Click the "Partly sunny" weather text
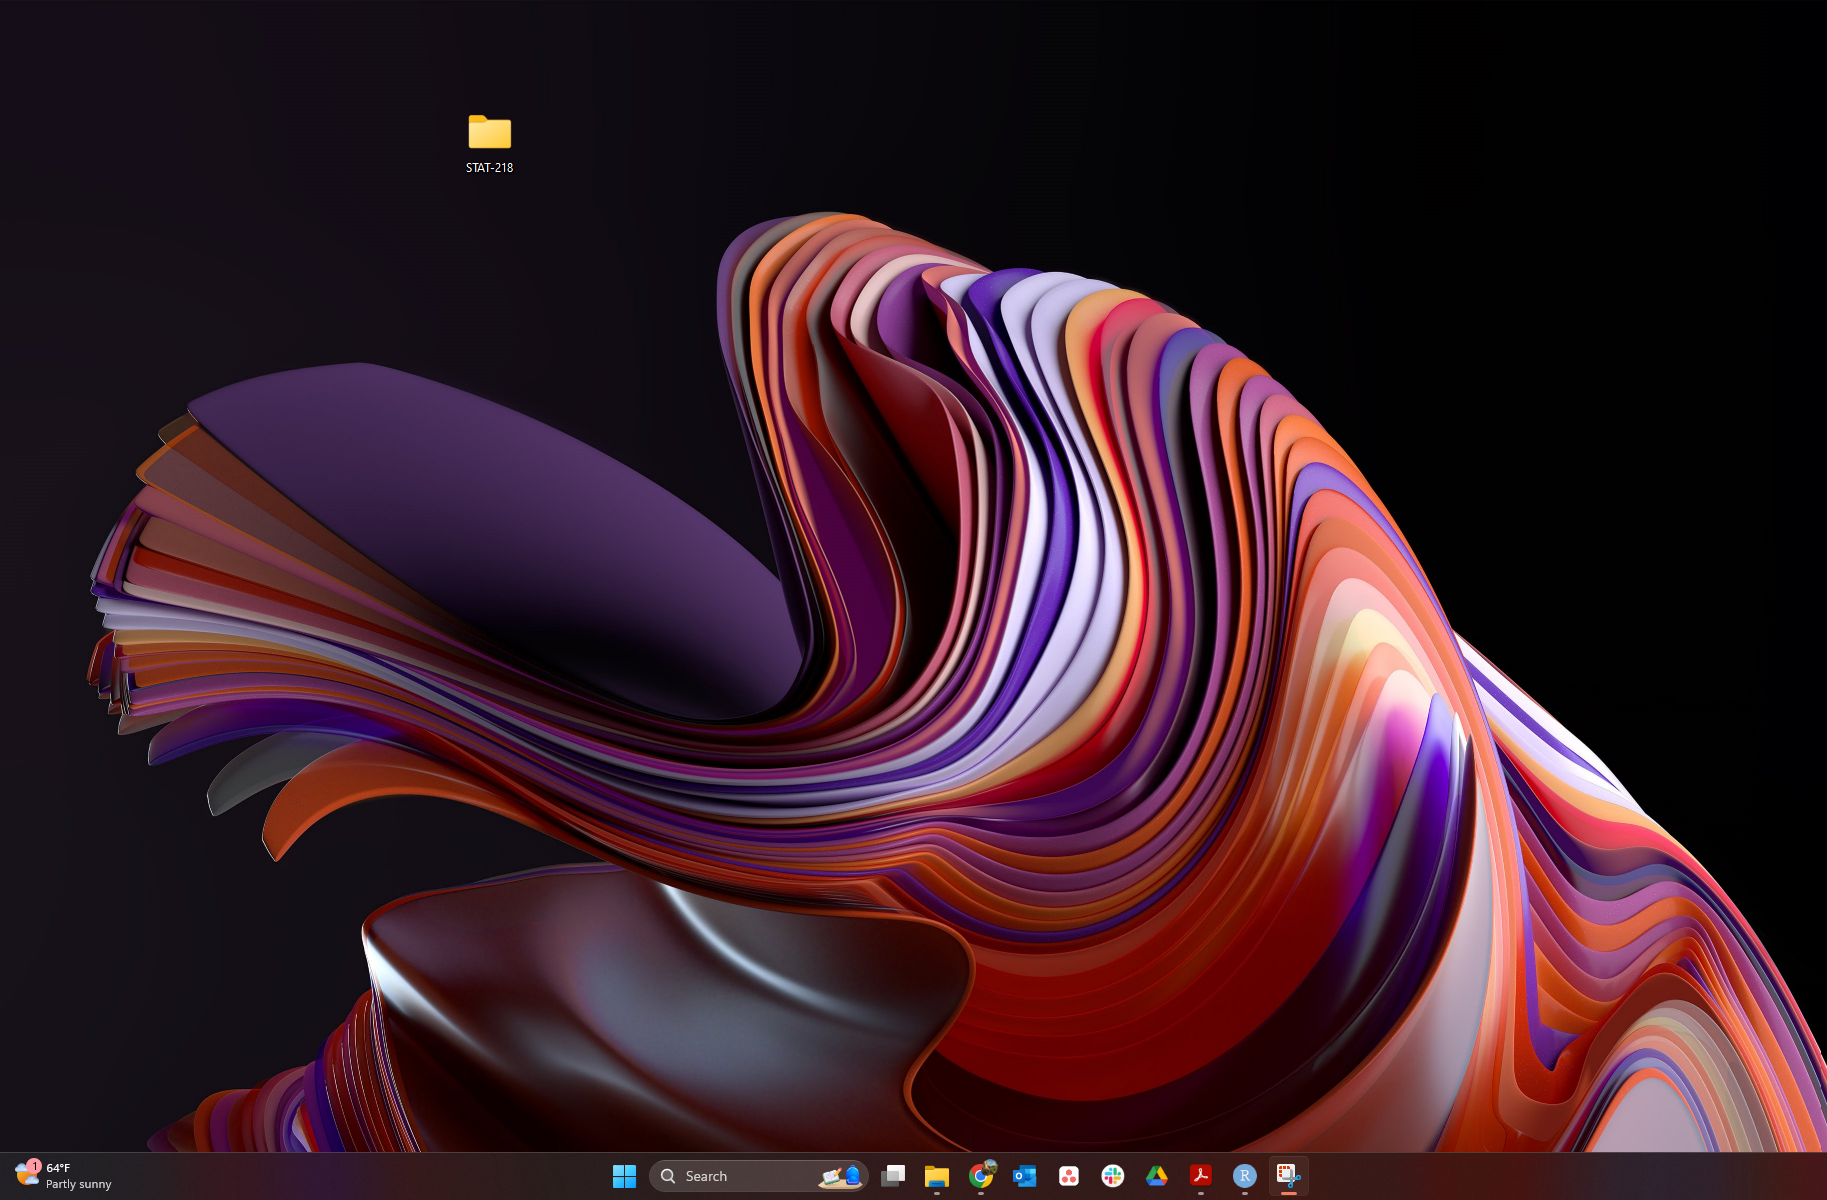1827x1200 pixels. pos(79,1184)
